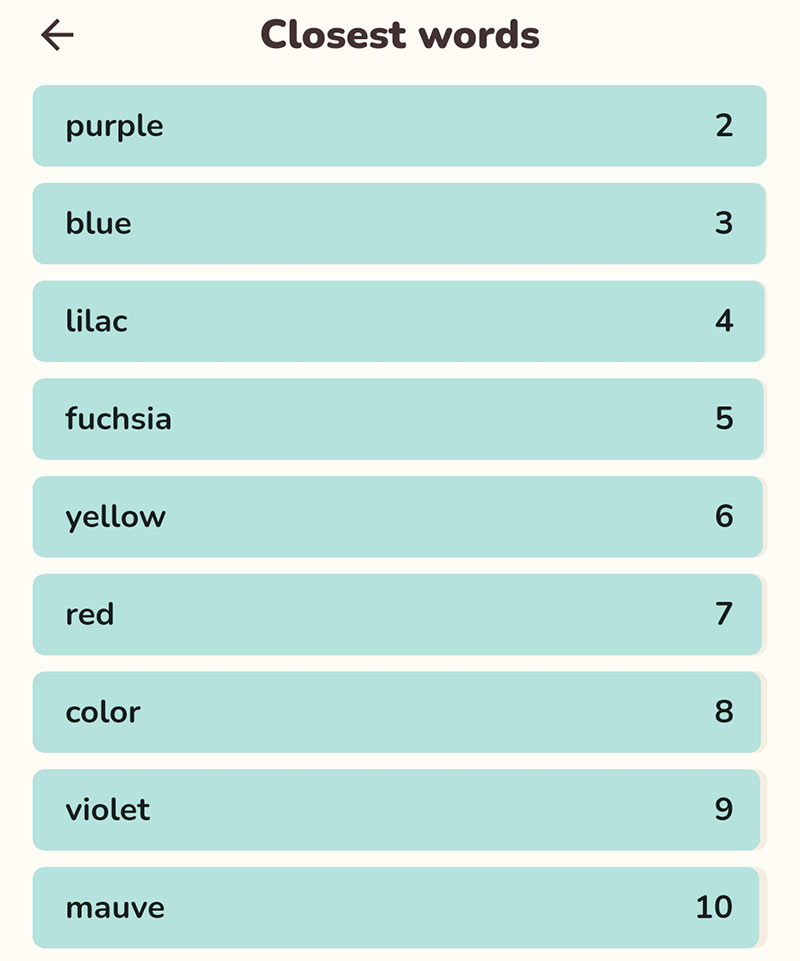Select rank 7 on red row
This screenshot has height=961, width=800.
(x=724, y=614)
